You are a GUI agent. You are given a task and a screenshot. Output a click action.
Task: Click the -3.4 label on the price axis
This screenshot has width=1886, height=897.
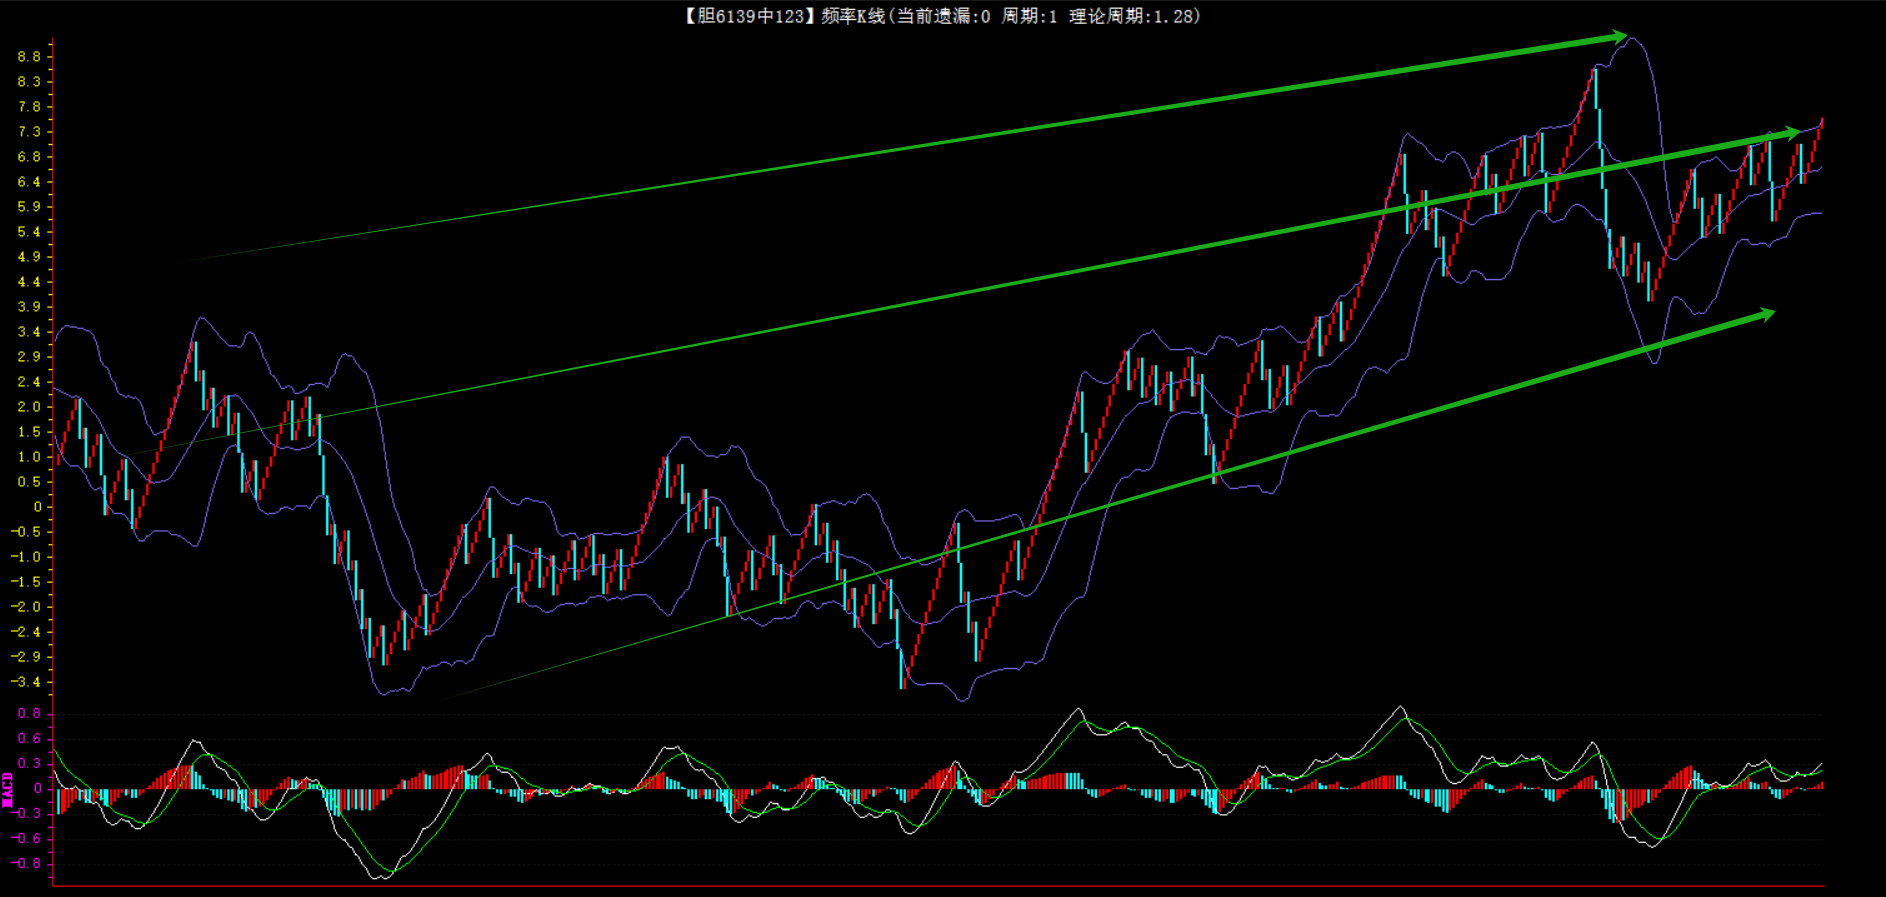pos(26,682)
